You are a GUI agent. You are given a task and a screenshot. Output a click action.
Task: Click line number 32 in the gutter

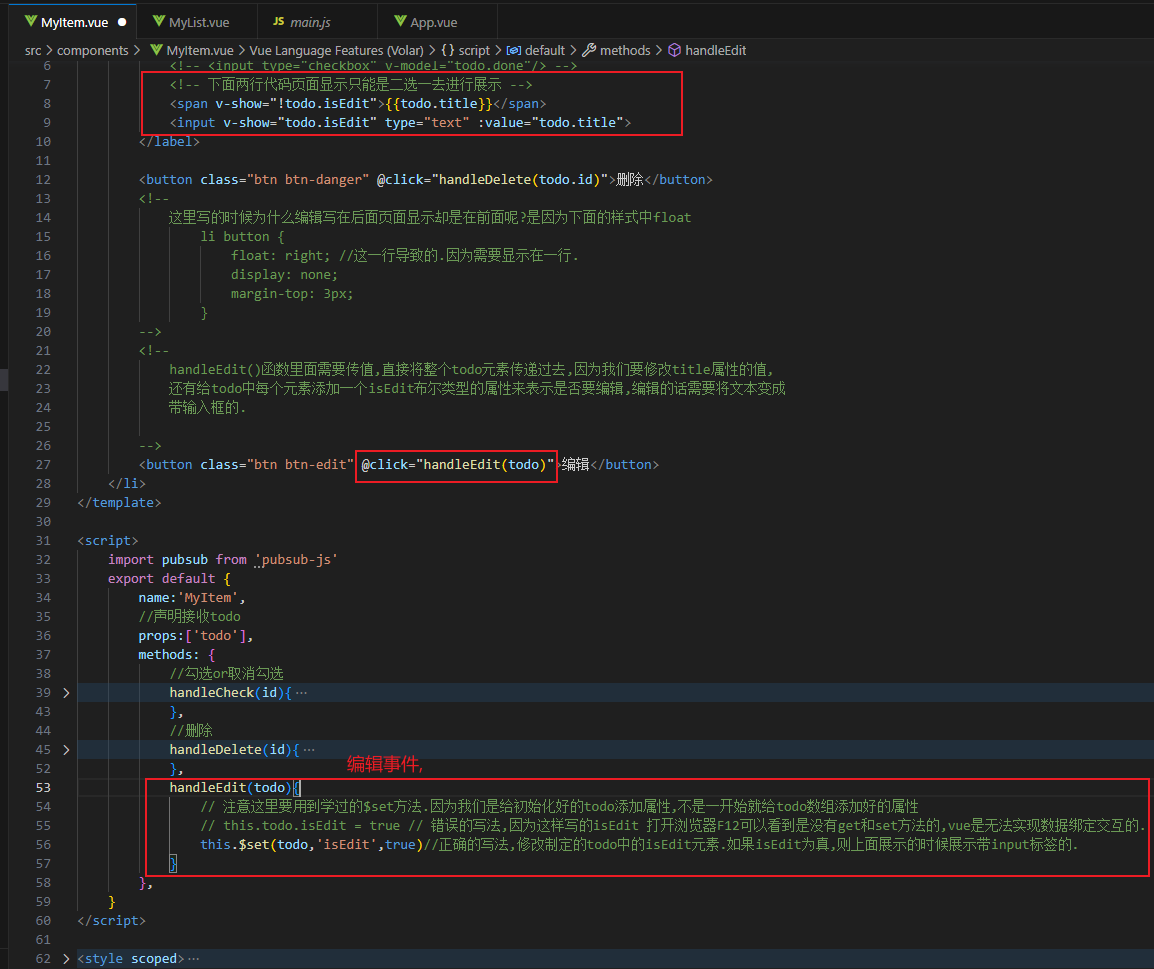click(x=43, y=559)
